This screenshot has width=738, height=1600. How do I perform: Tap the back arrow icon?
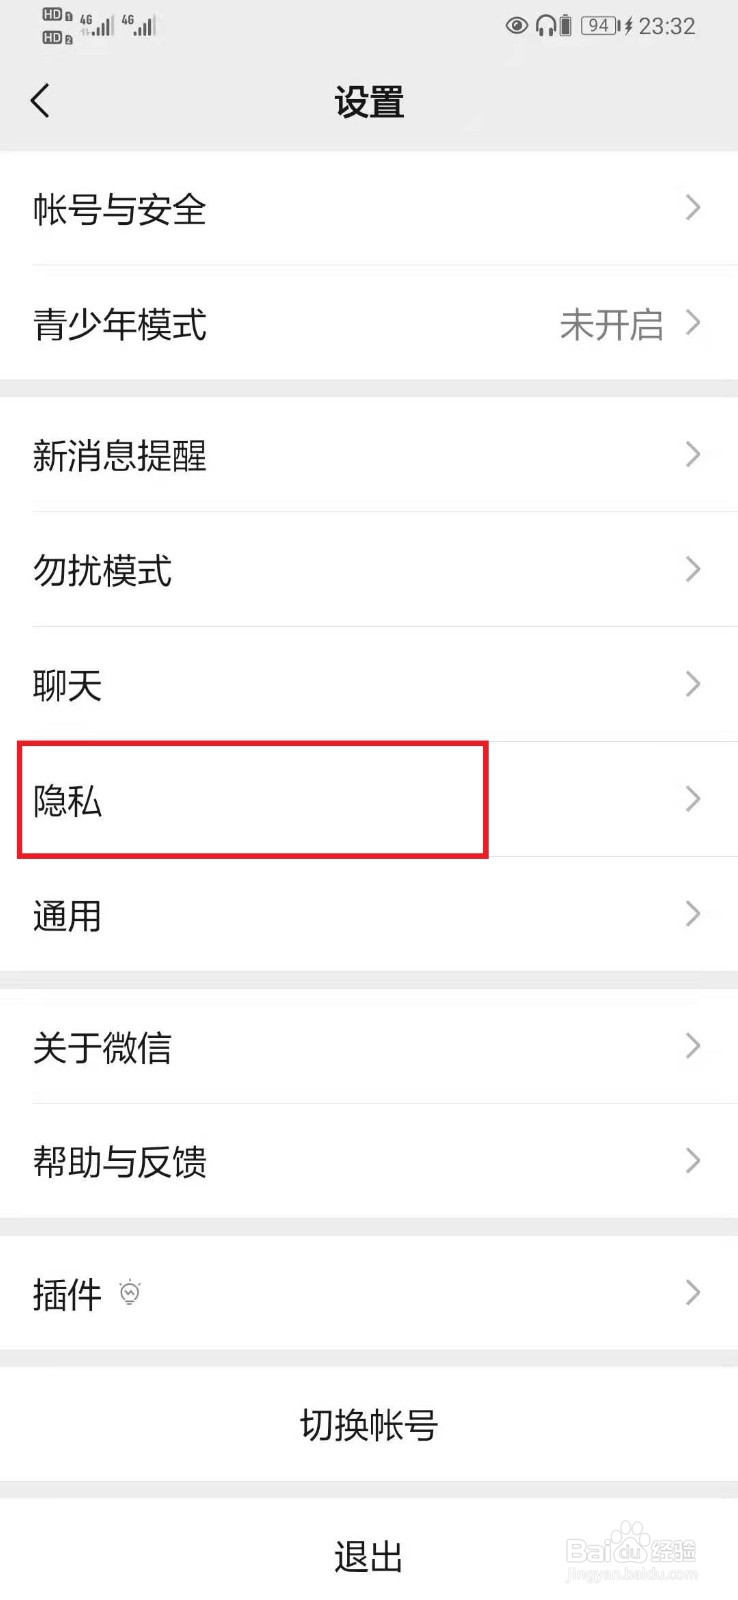click(x=40, y=101)
